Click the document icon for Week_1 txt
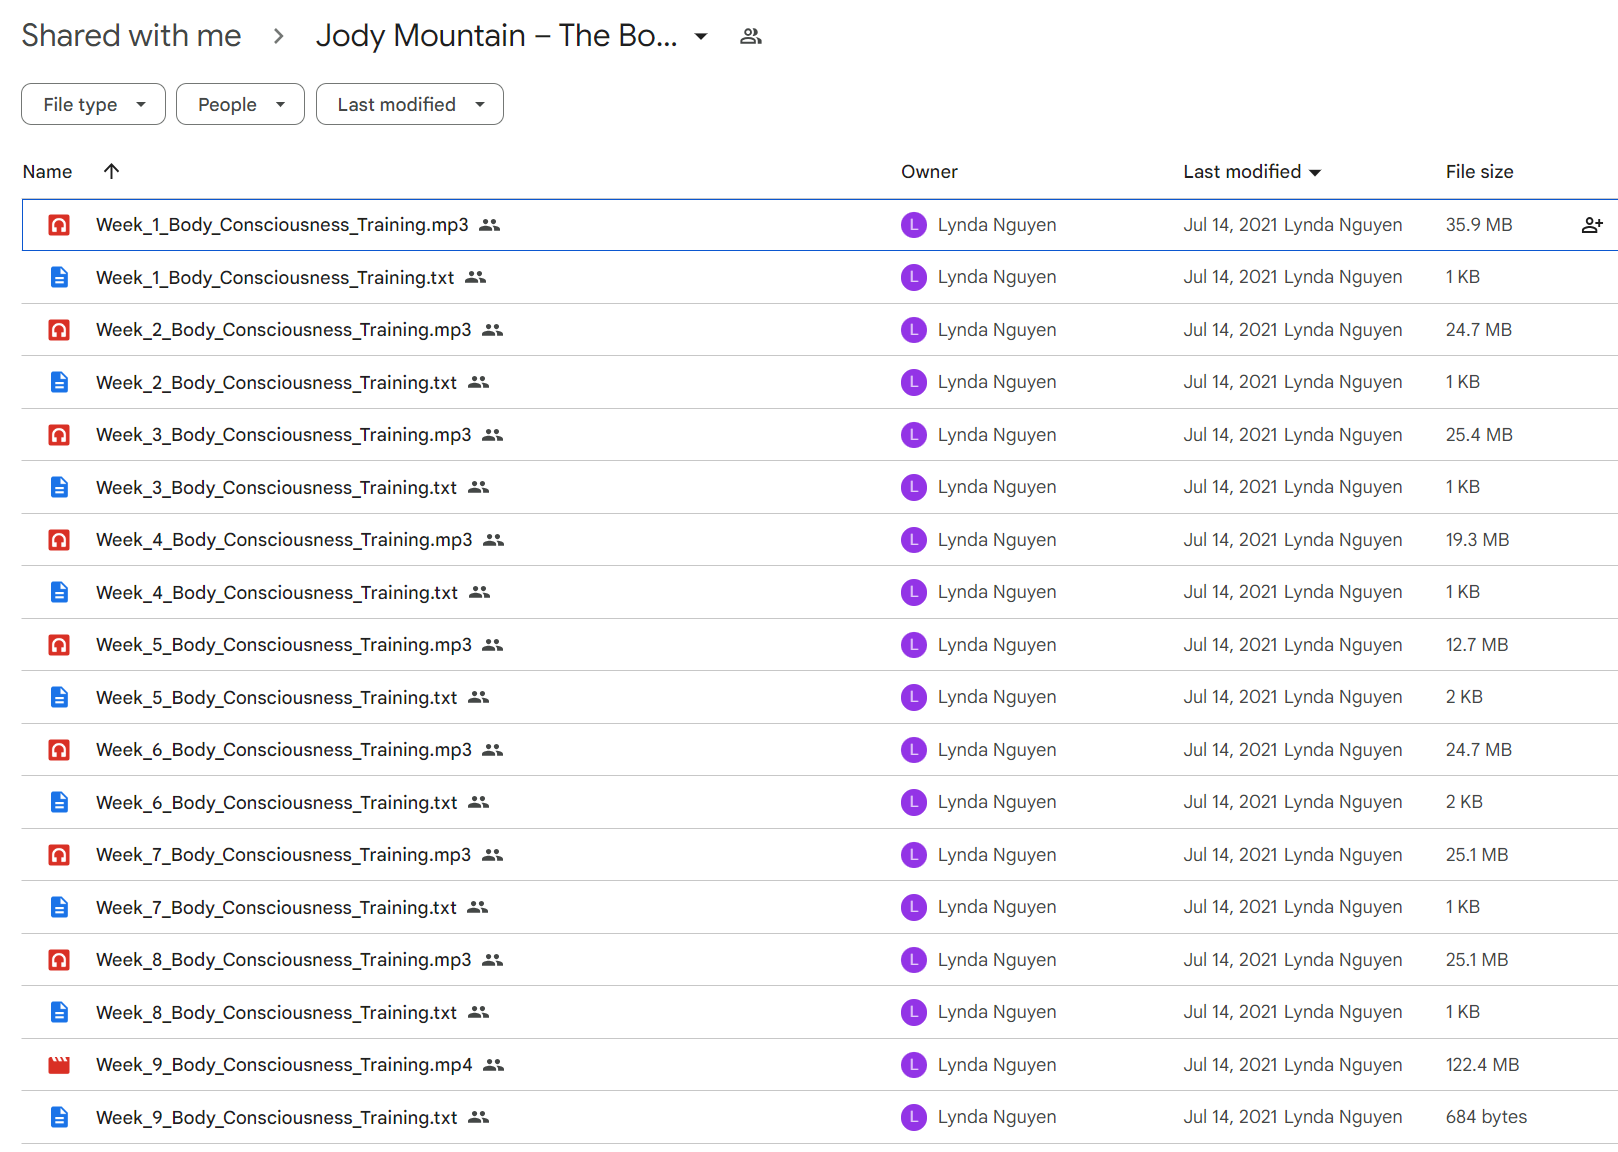Image resolution: width=1618 pixels, height=1152 pixels. point(59,277)
